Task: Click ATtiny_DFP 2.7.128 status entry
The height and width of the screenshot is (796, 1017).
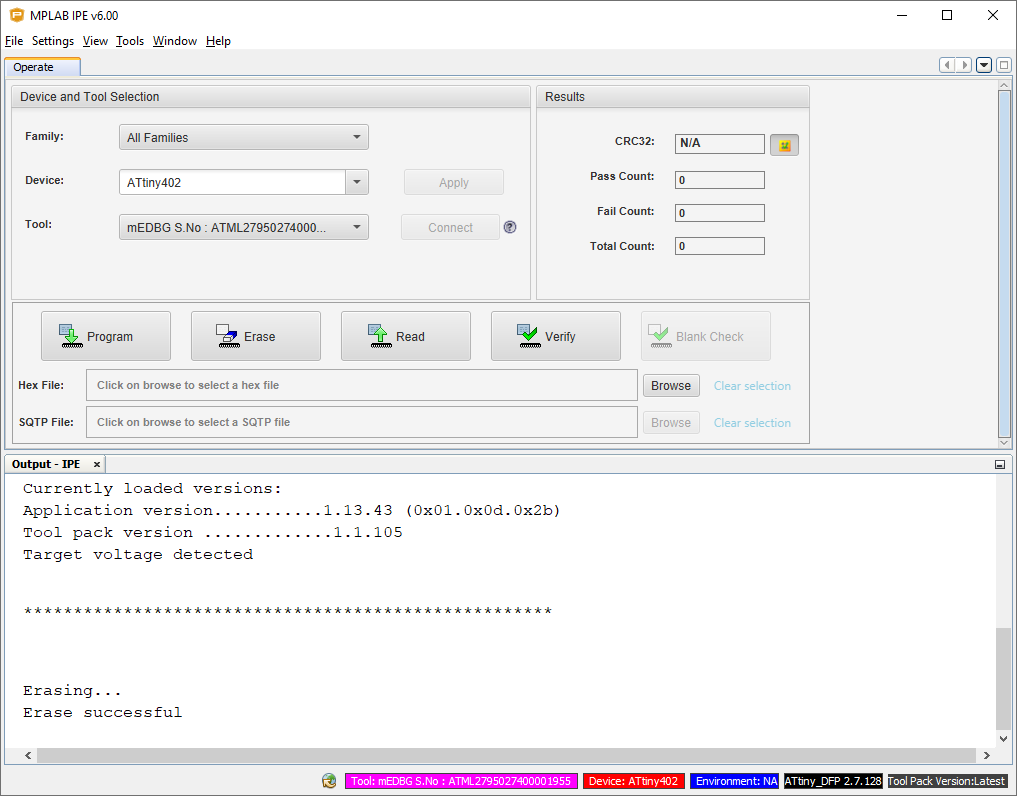Action: coord(833,781)
